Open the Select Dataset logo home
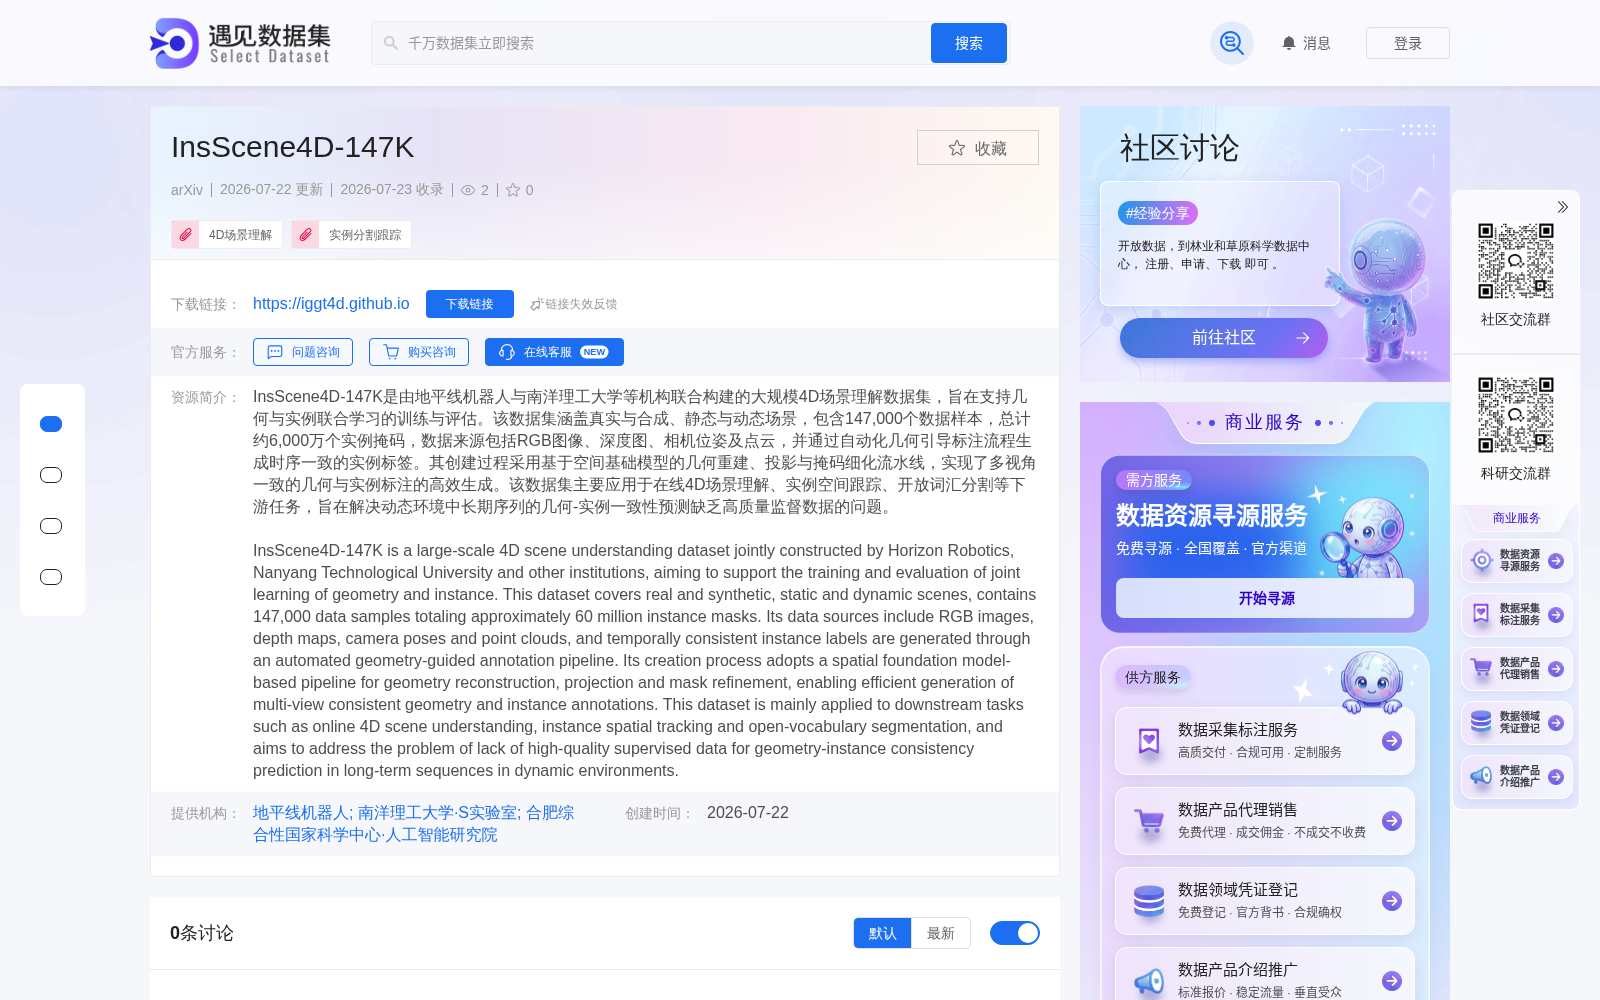This screenshot has height=1000, width=1600. (x=240, y=43)
